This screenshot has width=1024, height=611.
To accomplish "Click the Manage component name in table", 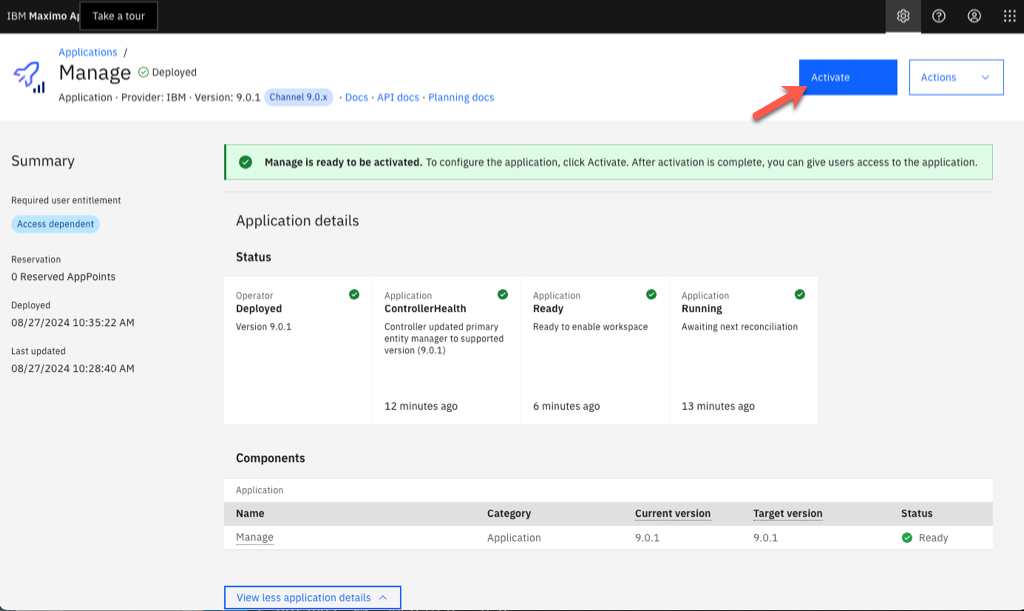I will [x=254, y=538].
